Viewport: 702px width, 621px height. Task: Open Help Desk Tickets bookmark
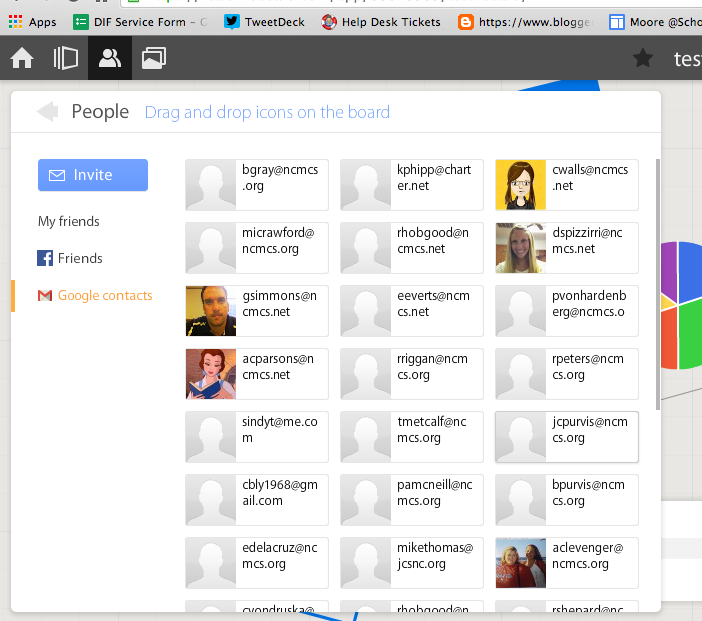[x=381, y=22]
